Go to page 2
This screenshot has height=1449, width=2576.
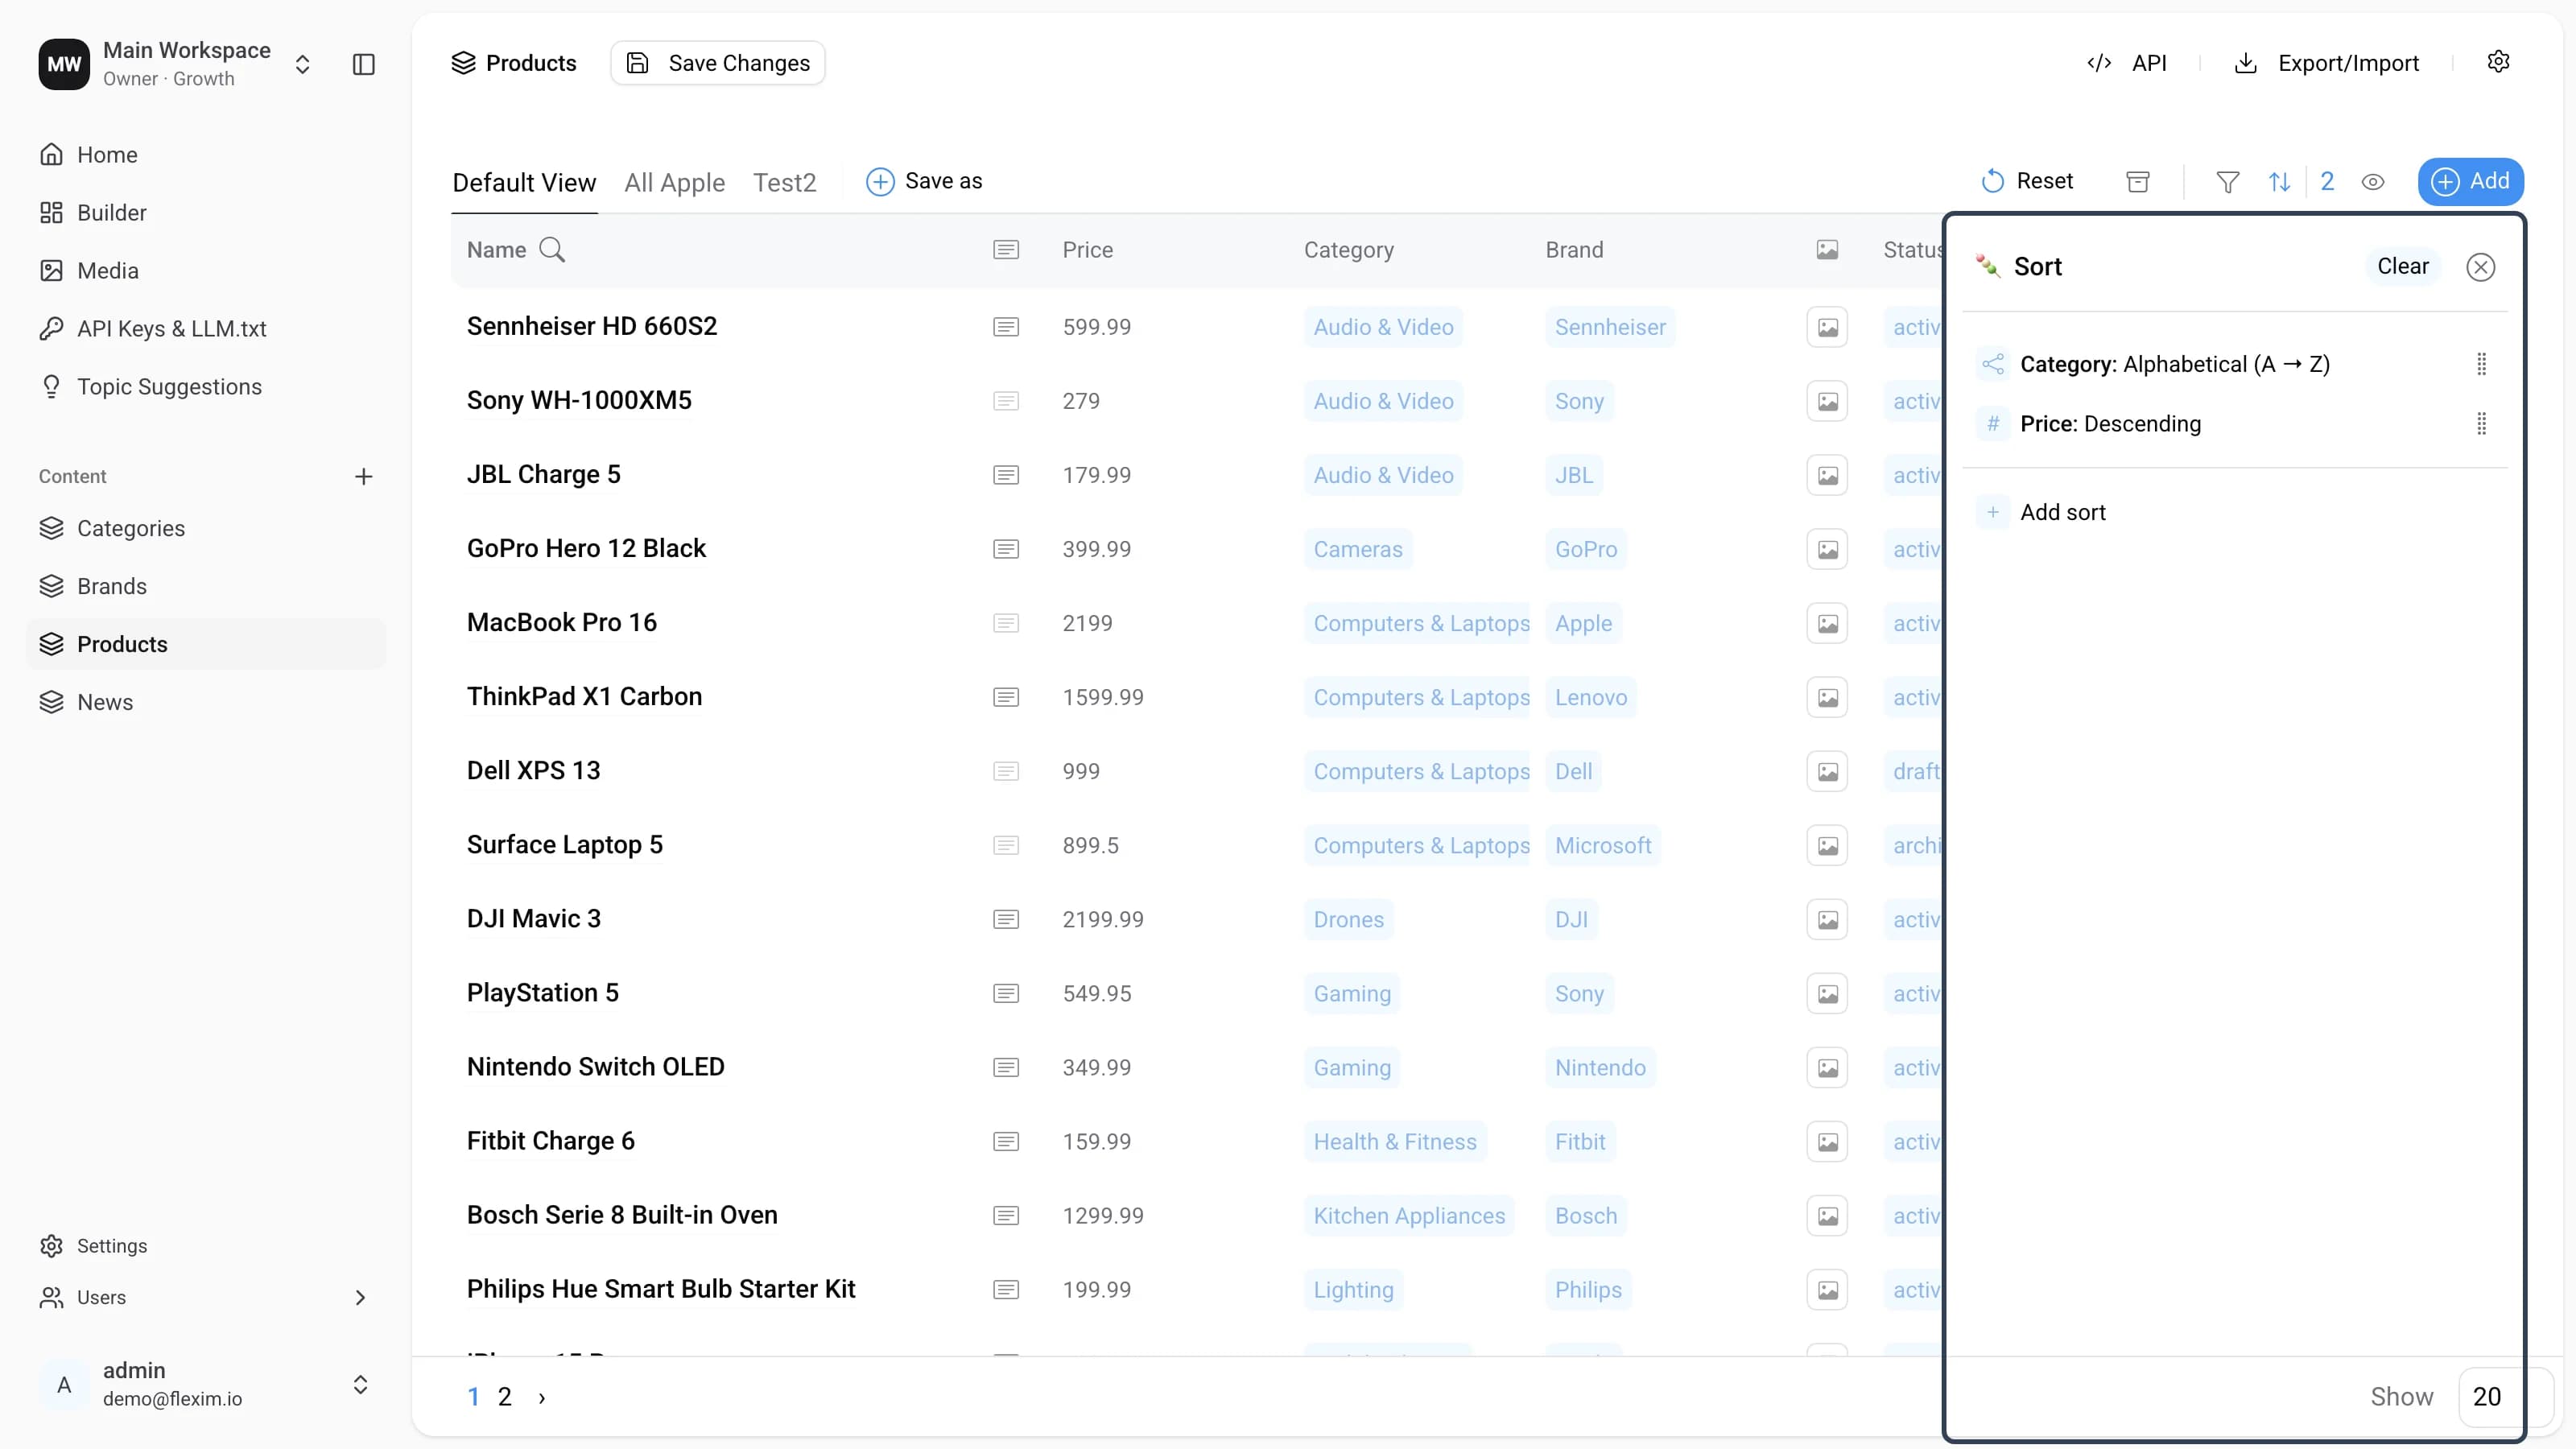coord(505,1397)
